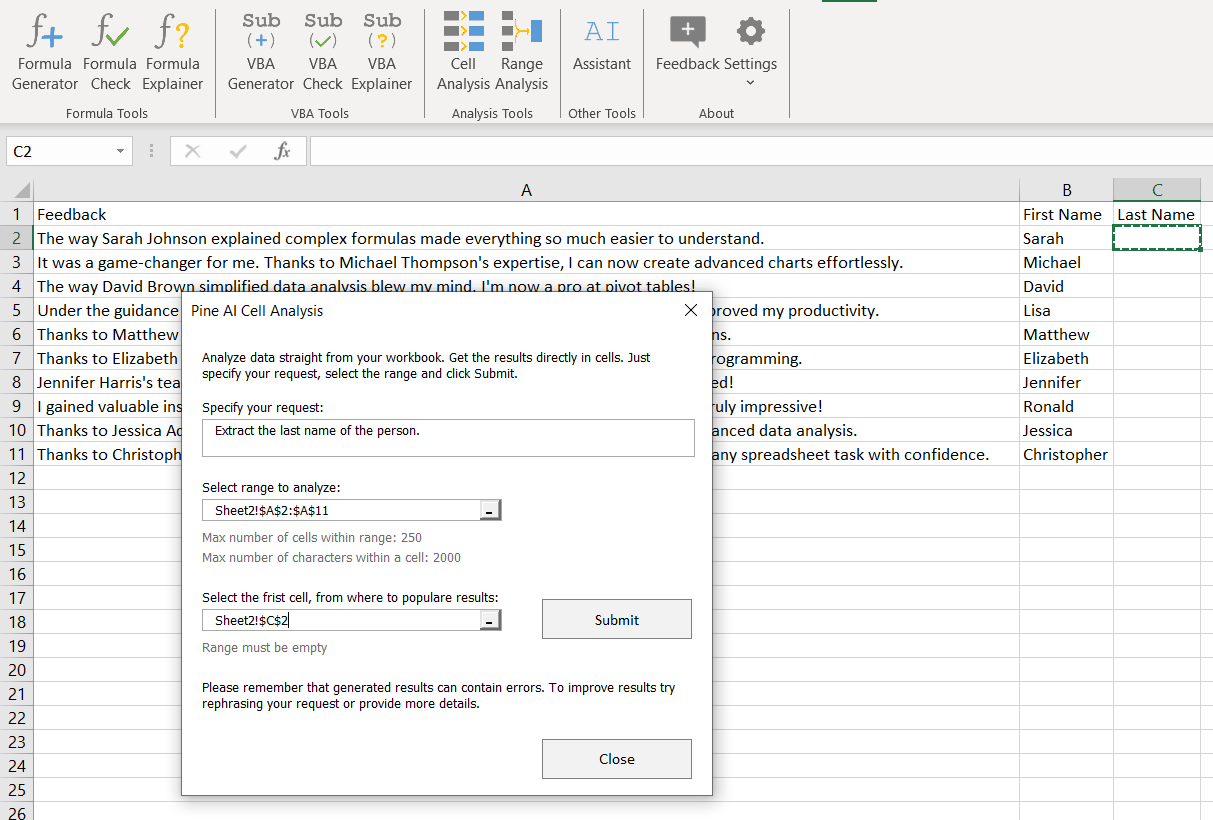1213x820 pixels.
Task: Collapse the results first cell selector
Action: pyautogui.click(x=489, y=619)
